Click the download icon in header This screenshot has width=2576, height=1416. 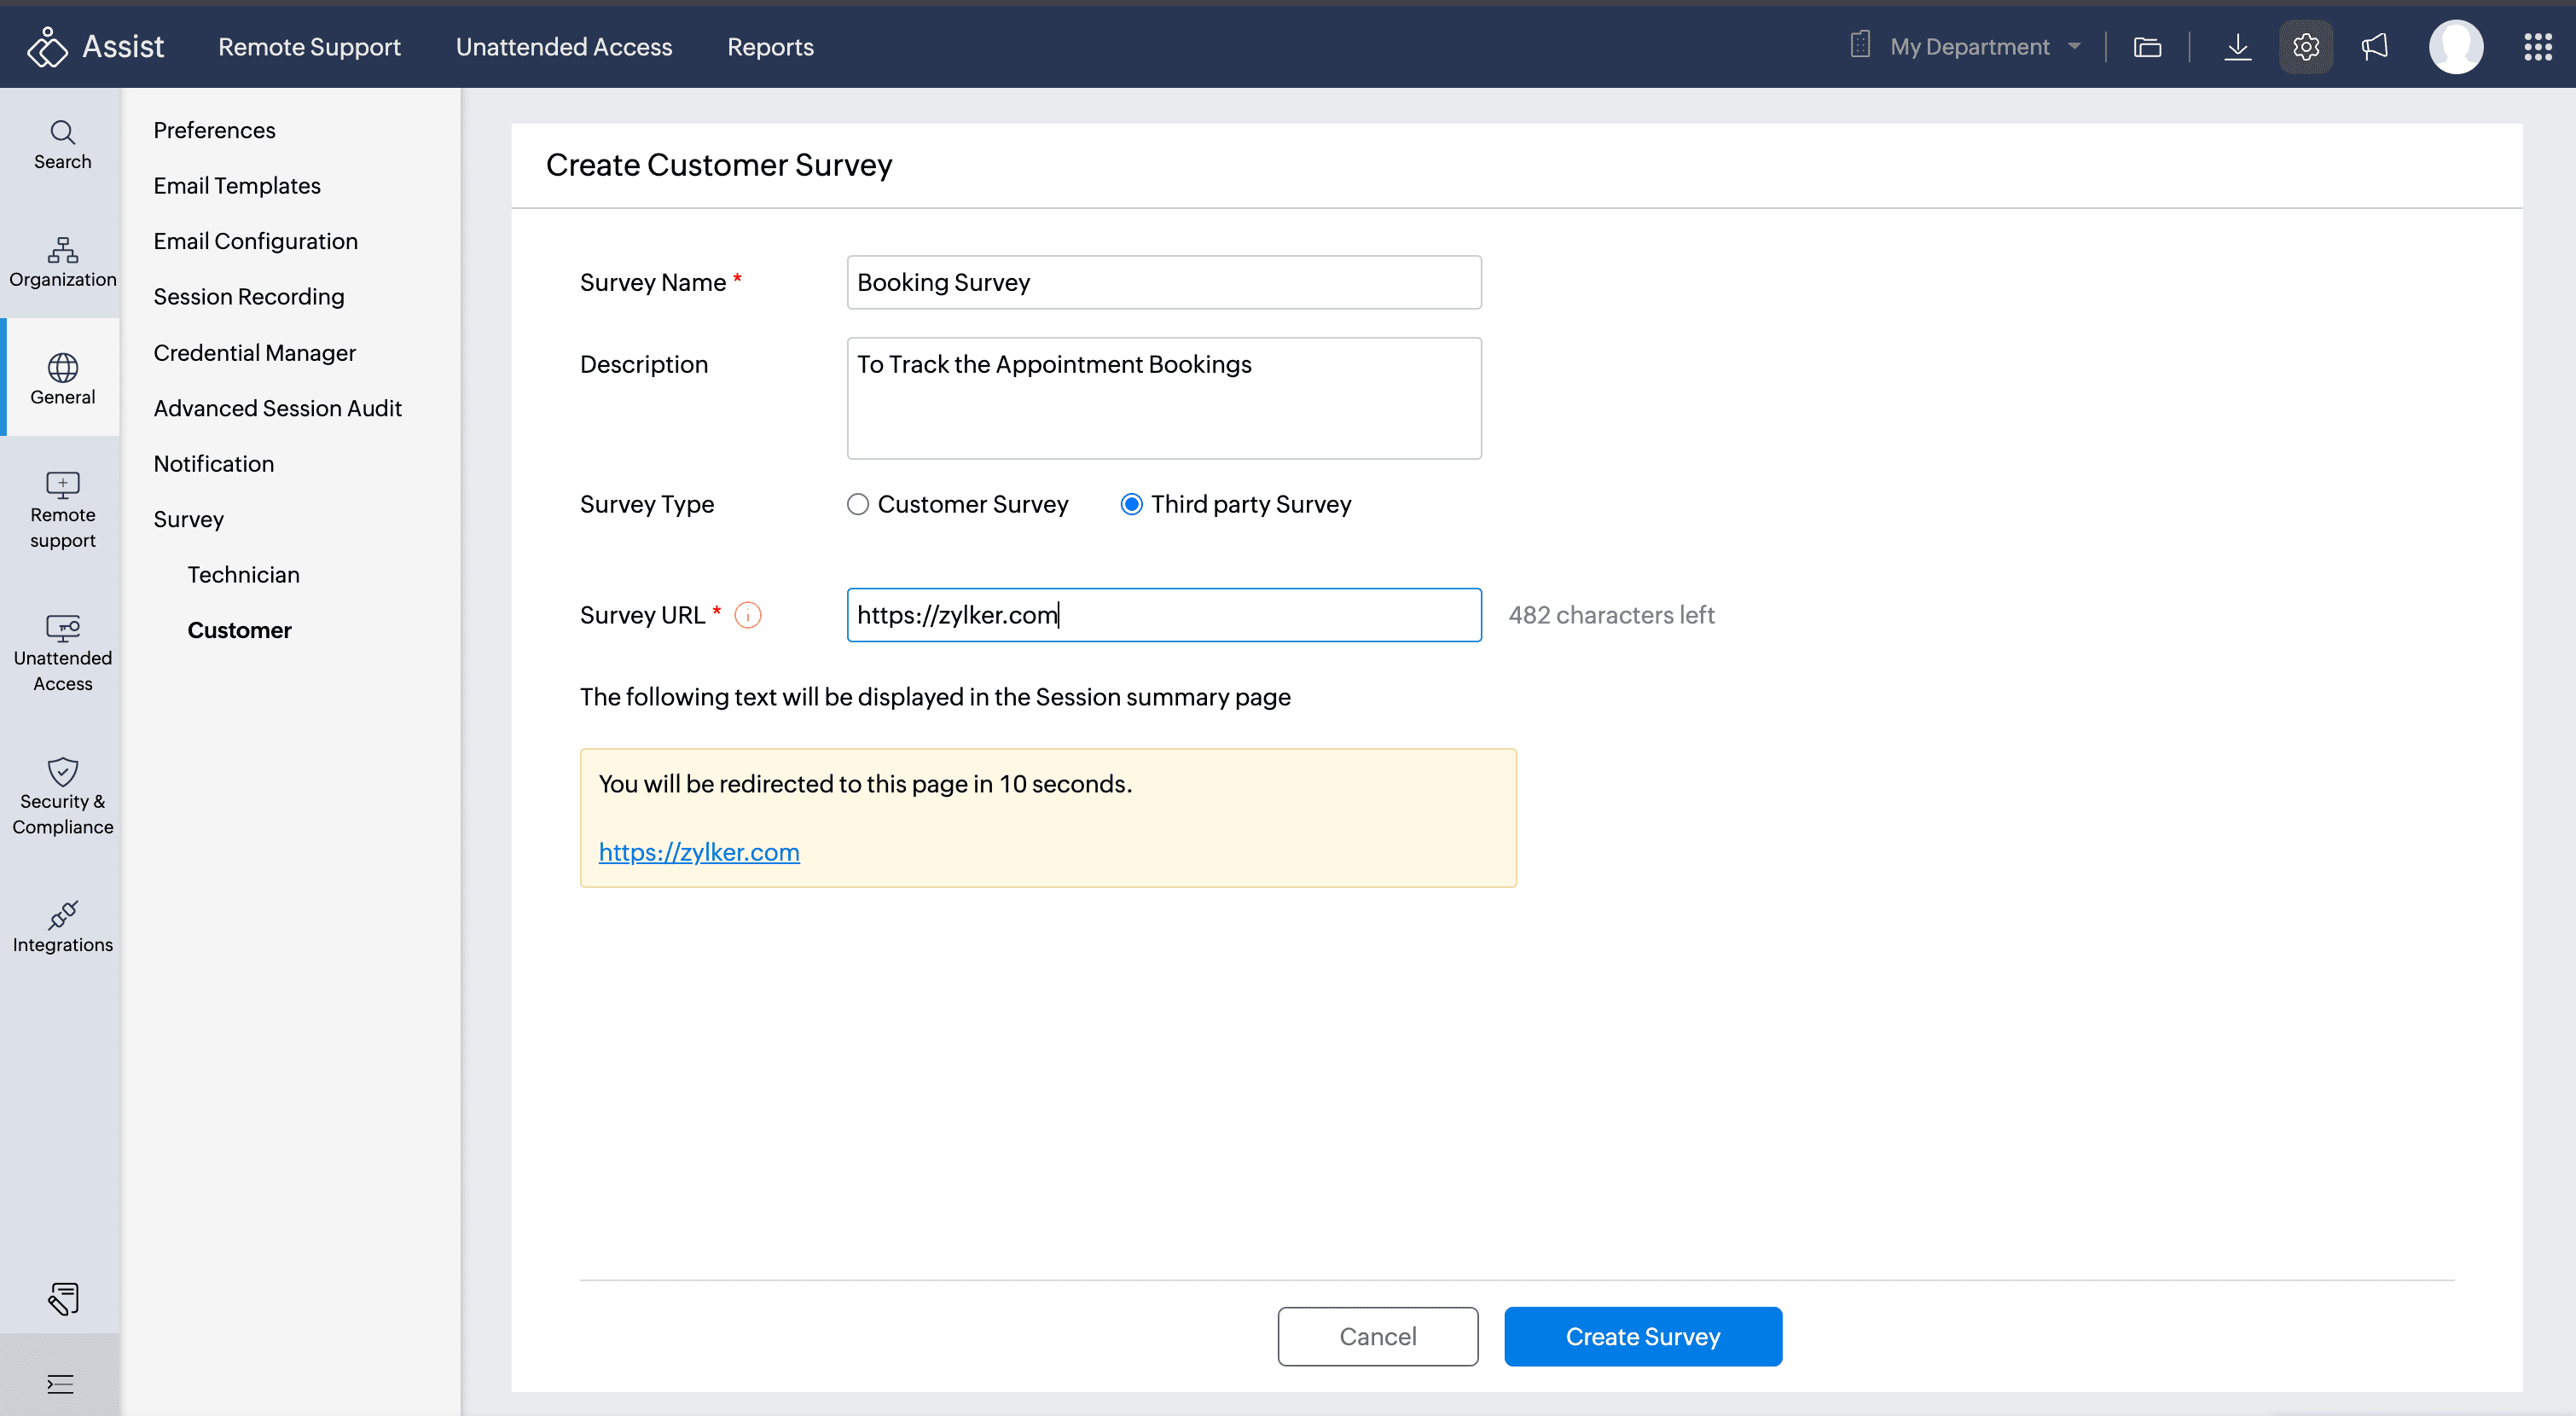pyautogui.click(x=2237, y=47)
